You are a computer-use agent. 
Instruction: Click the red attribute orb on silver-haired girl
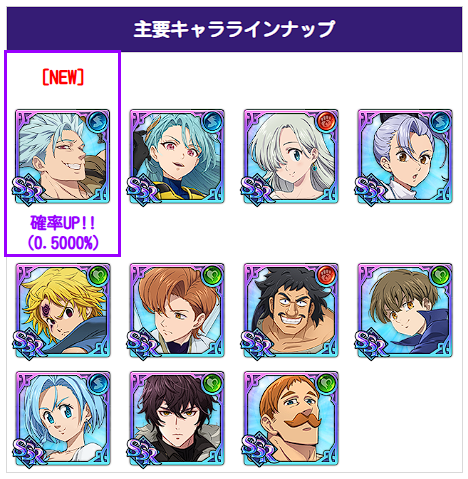click(x=326, y=121)
